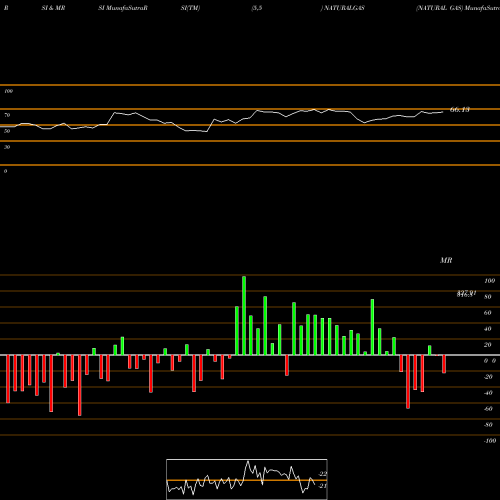Click the '0' label on RSI axis
This screenshot has width=500, height=500.
tap(5, 171)
